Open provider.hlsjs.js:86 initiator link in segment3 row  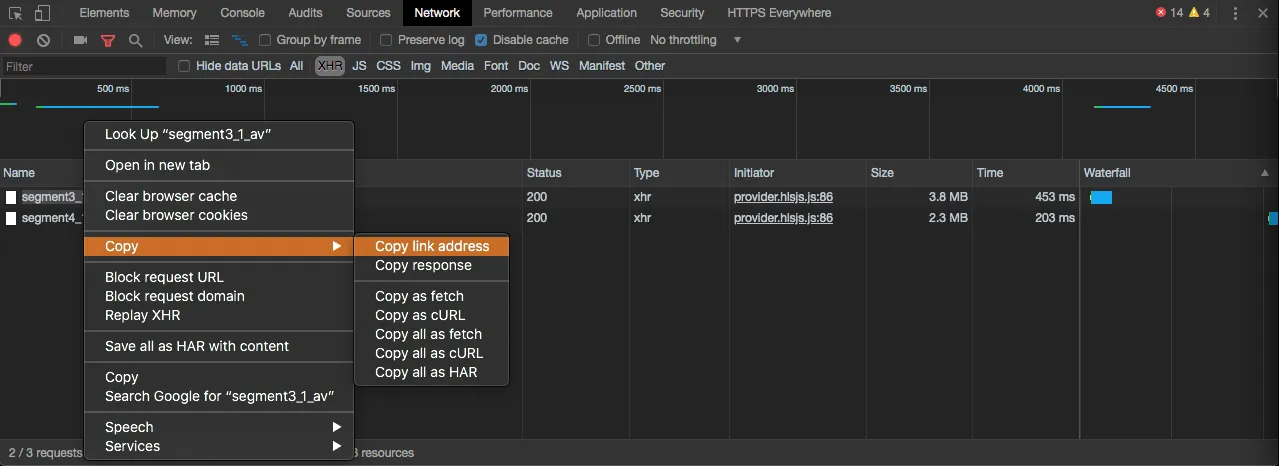pyautogui.click(x=783, y=197)
